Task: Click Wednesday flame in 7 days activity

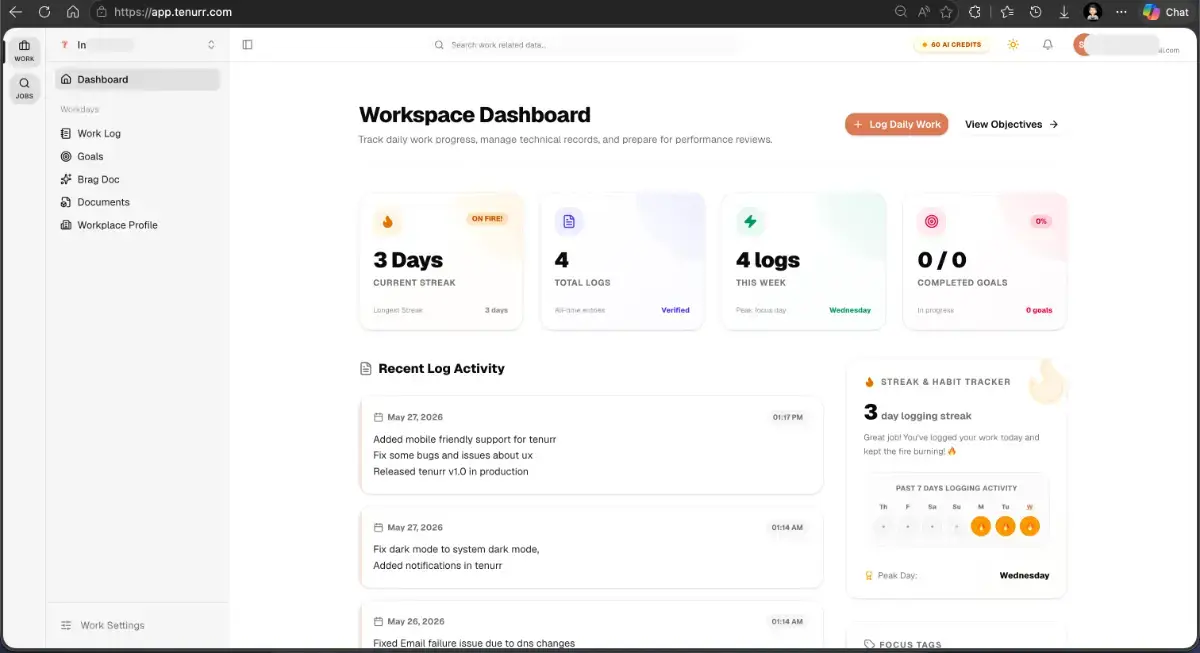Action: tap(1029, 526)
